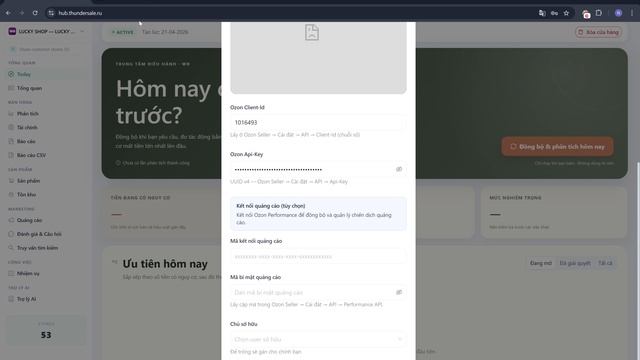Screen dimensions: 640x360
Task: Open the browser extensions icon
Action: pos(599,13)
